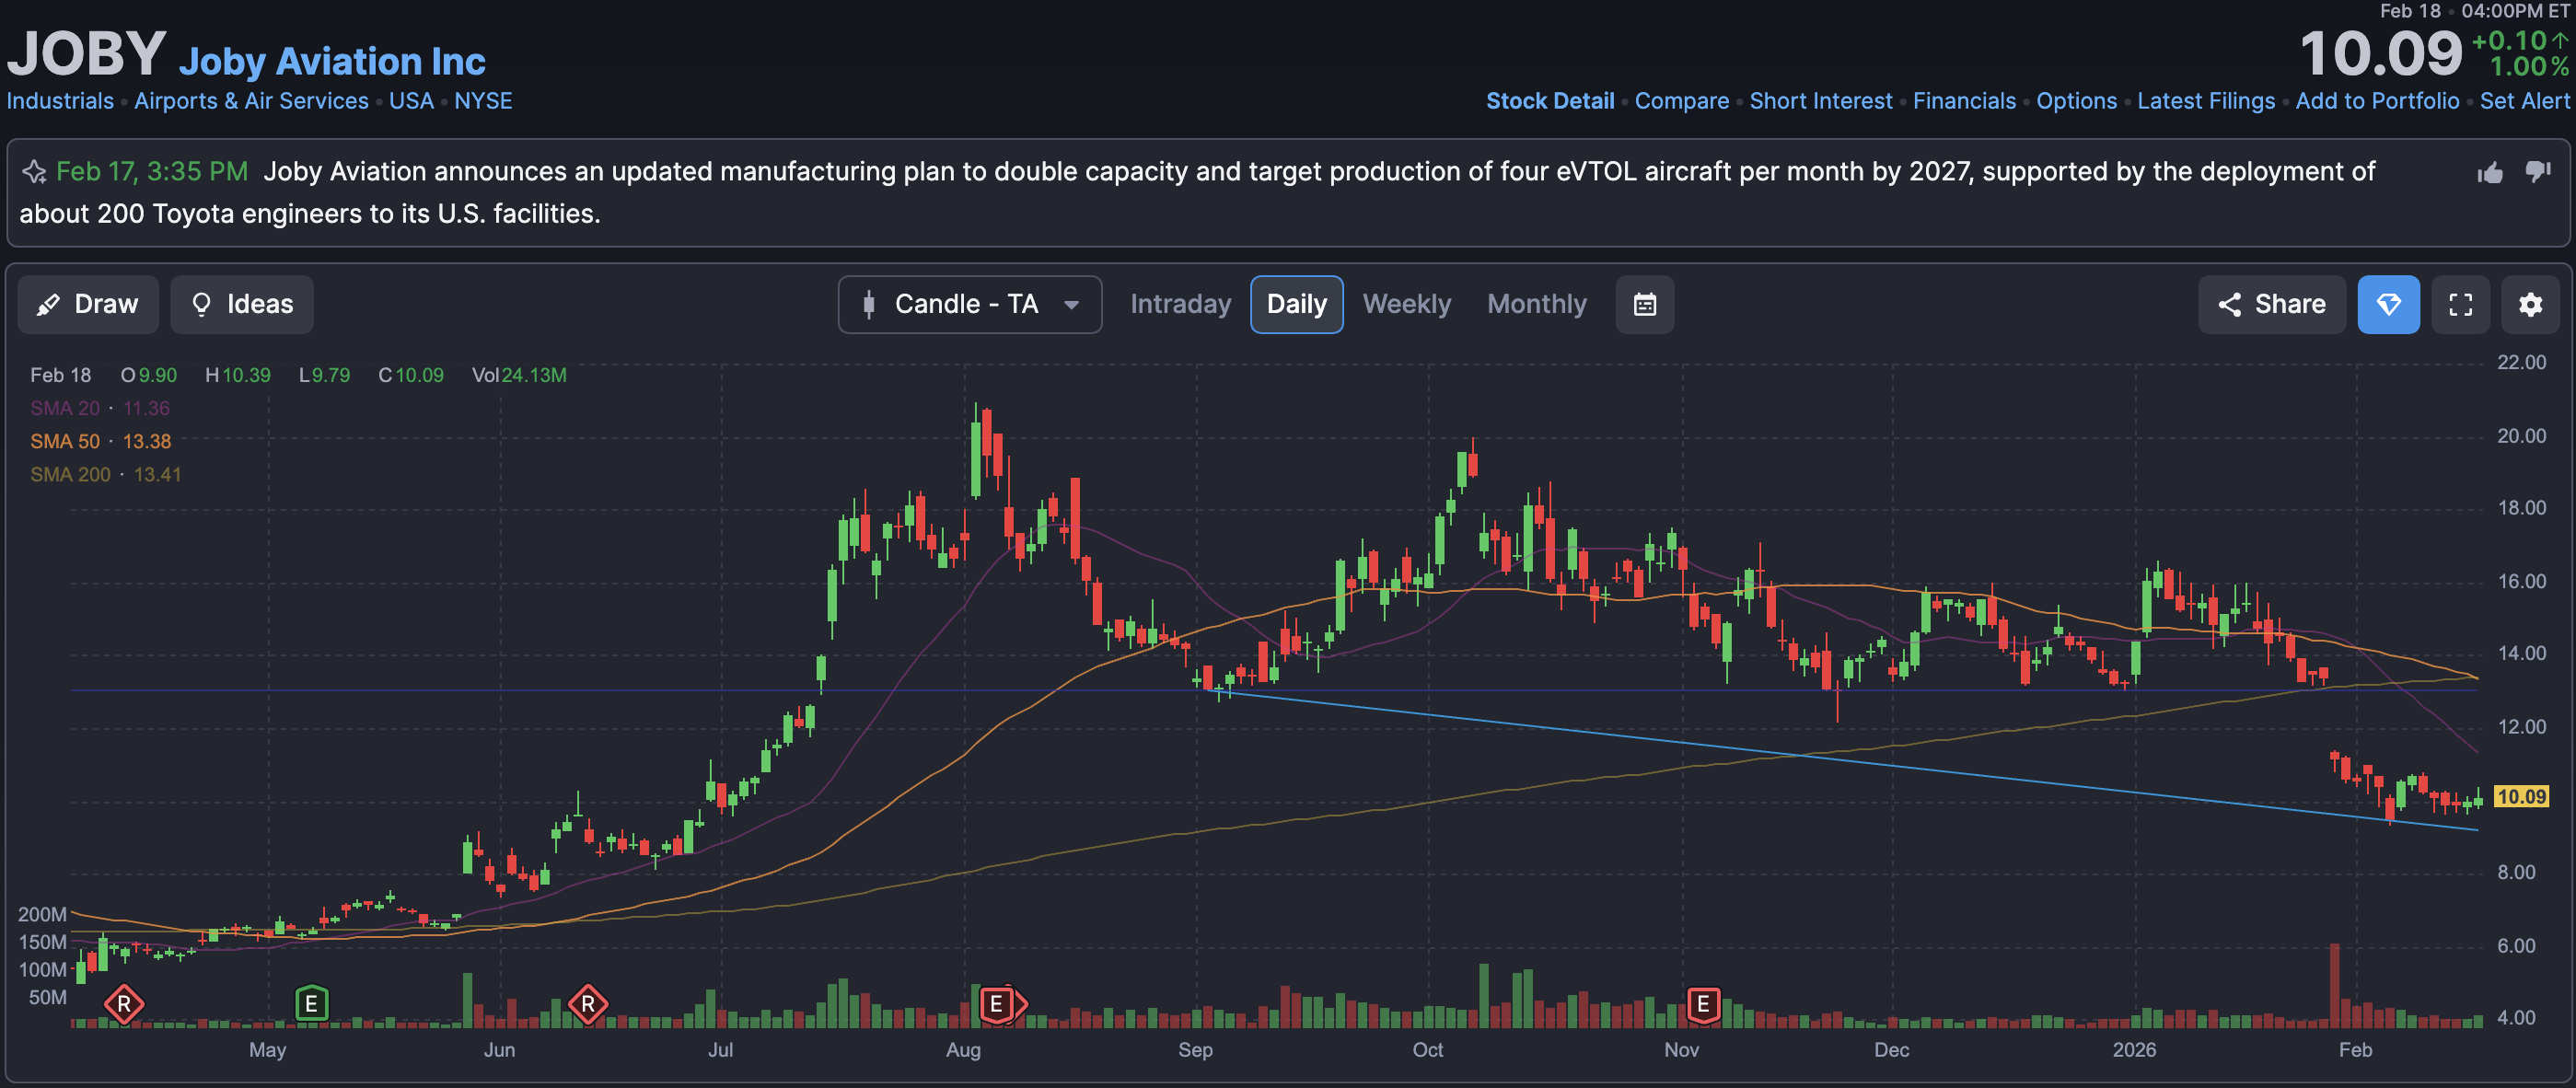Click the thumbs up icon on news
Image resolution: width=2576 pixels, height=1088 pixels.
tap(2489, 173)
